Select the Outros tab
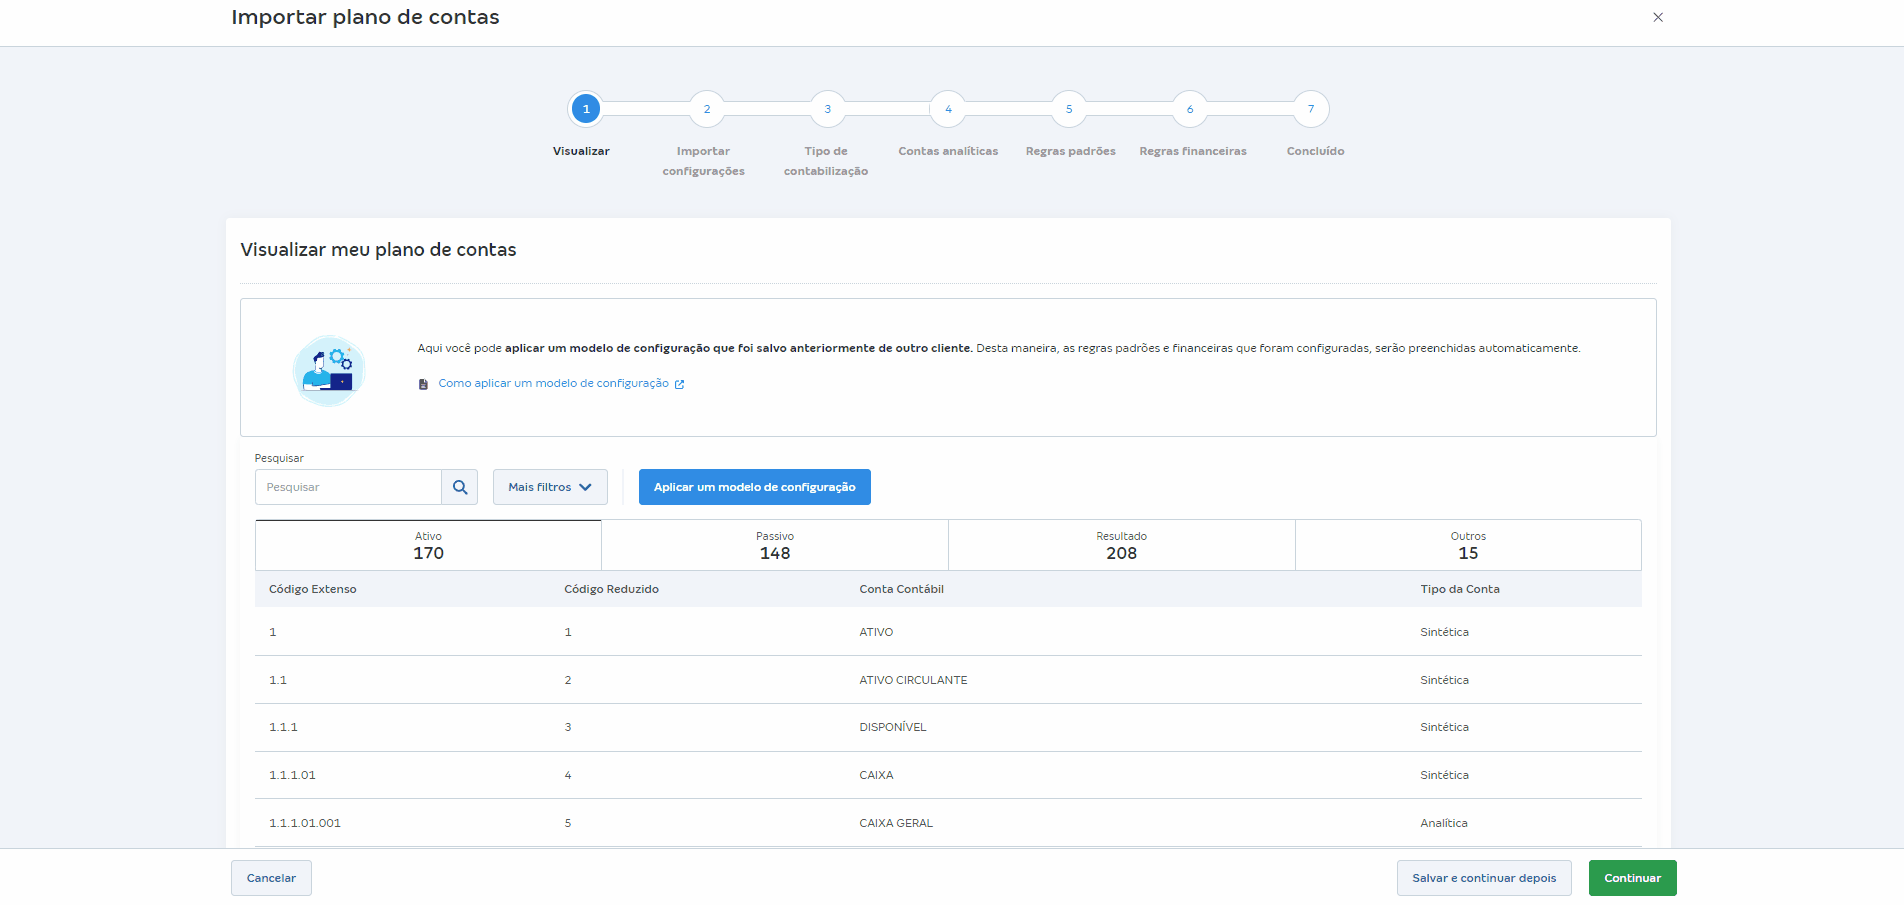The height and width of the screenshot is (905, 1904). [x=1467, y=545]
